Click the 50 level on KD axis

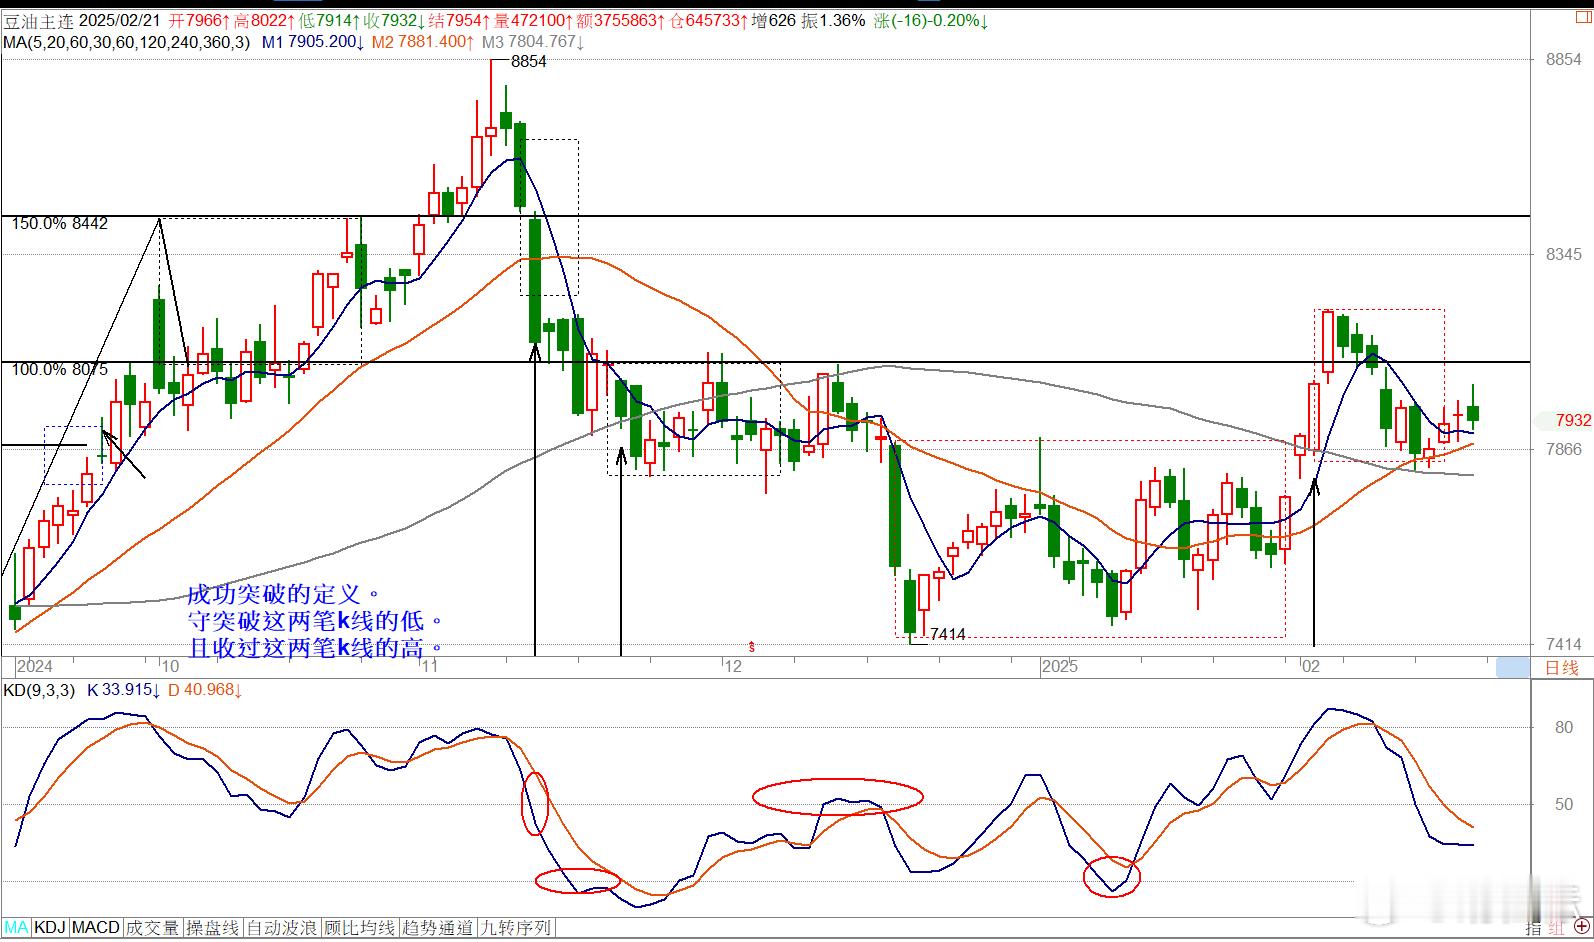[1564, 804]
